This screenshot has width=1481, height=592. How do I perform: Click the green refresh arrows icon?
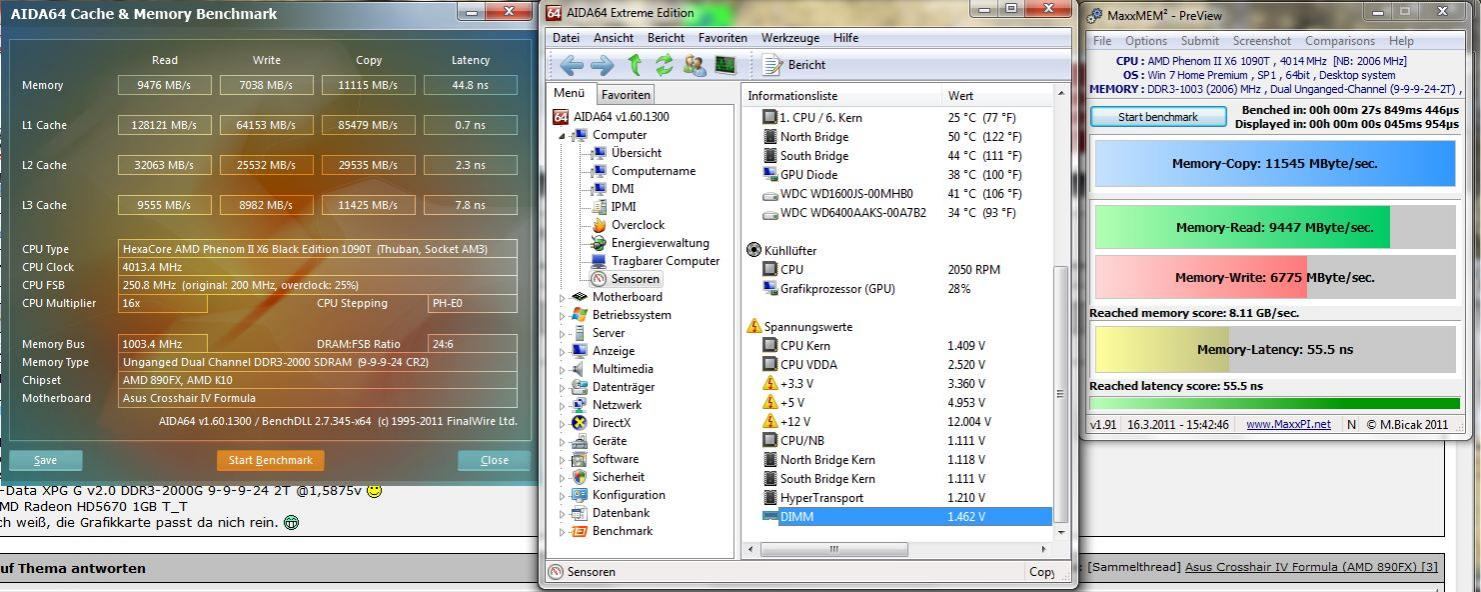664,65
